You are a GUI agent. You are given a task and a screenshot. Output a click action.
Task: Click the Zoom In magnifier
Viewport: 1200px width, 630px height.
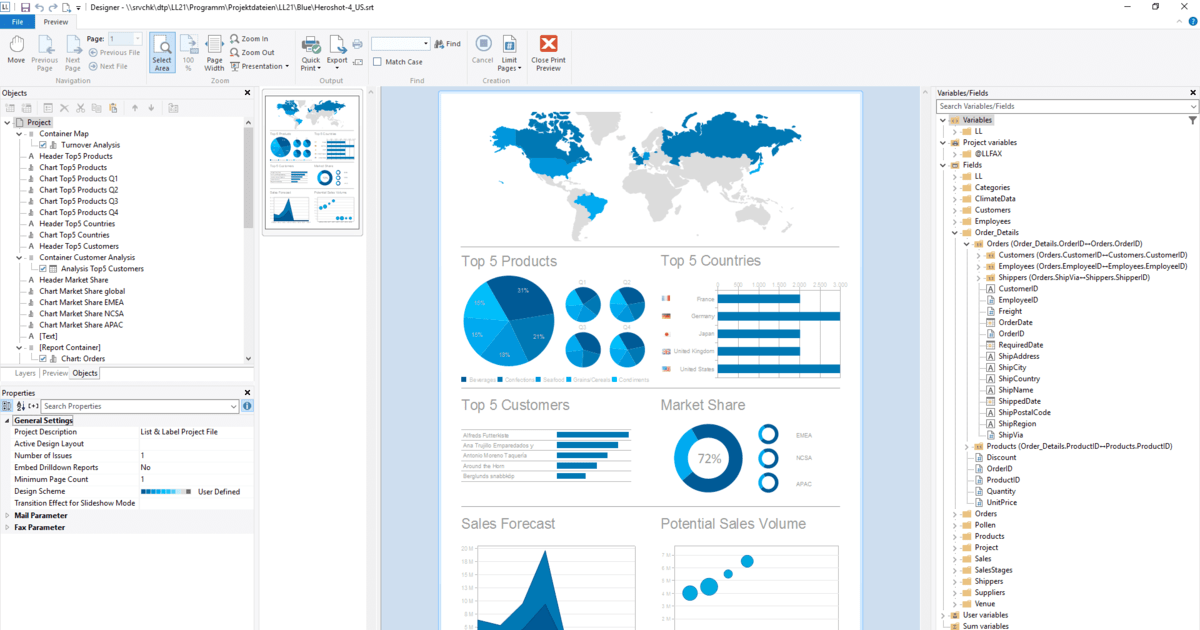(249, 39)
